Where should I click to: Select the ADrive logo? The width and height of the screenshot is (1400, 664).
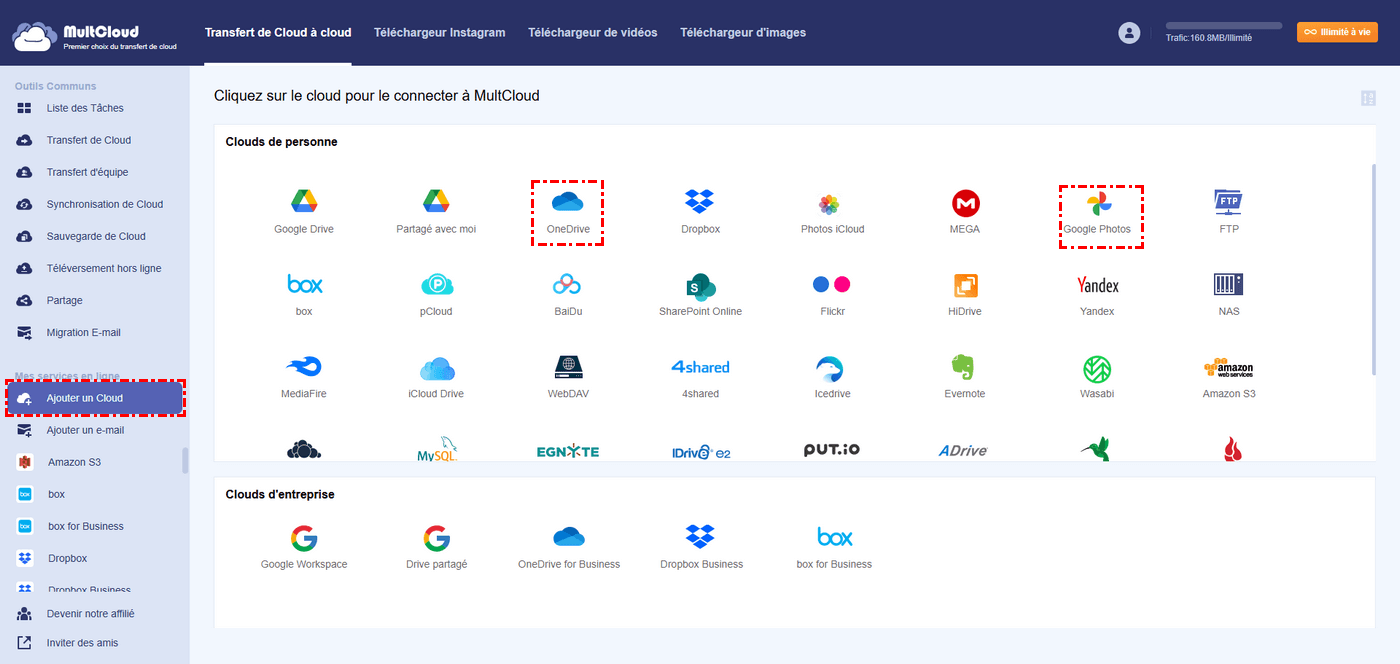(965, 451)
